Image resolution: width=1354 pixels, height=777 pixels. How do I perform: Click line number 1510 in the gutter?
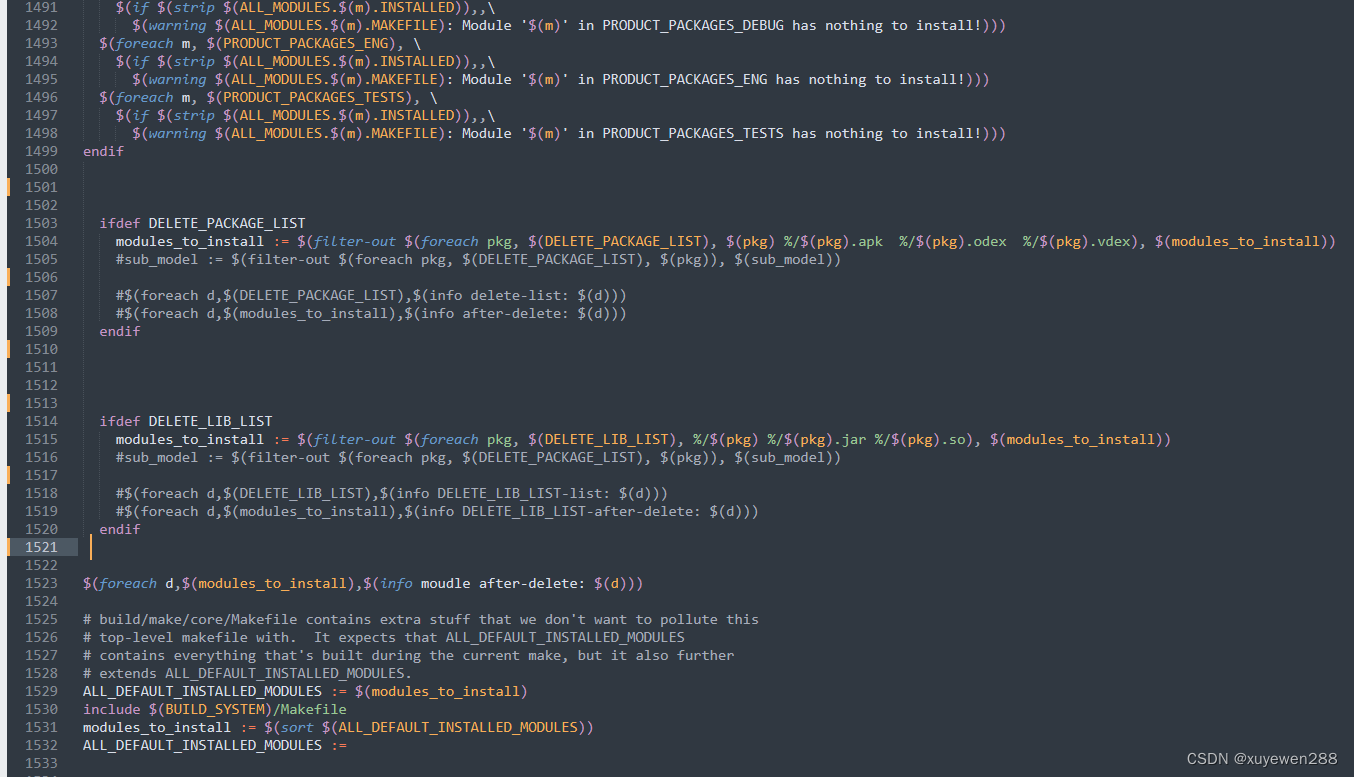click(41, 349)
